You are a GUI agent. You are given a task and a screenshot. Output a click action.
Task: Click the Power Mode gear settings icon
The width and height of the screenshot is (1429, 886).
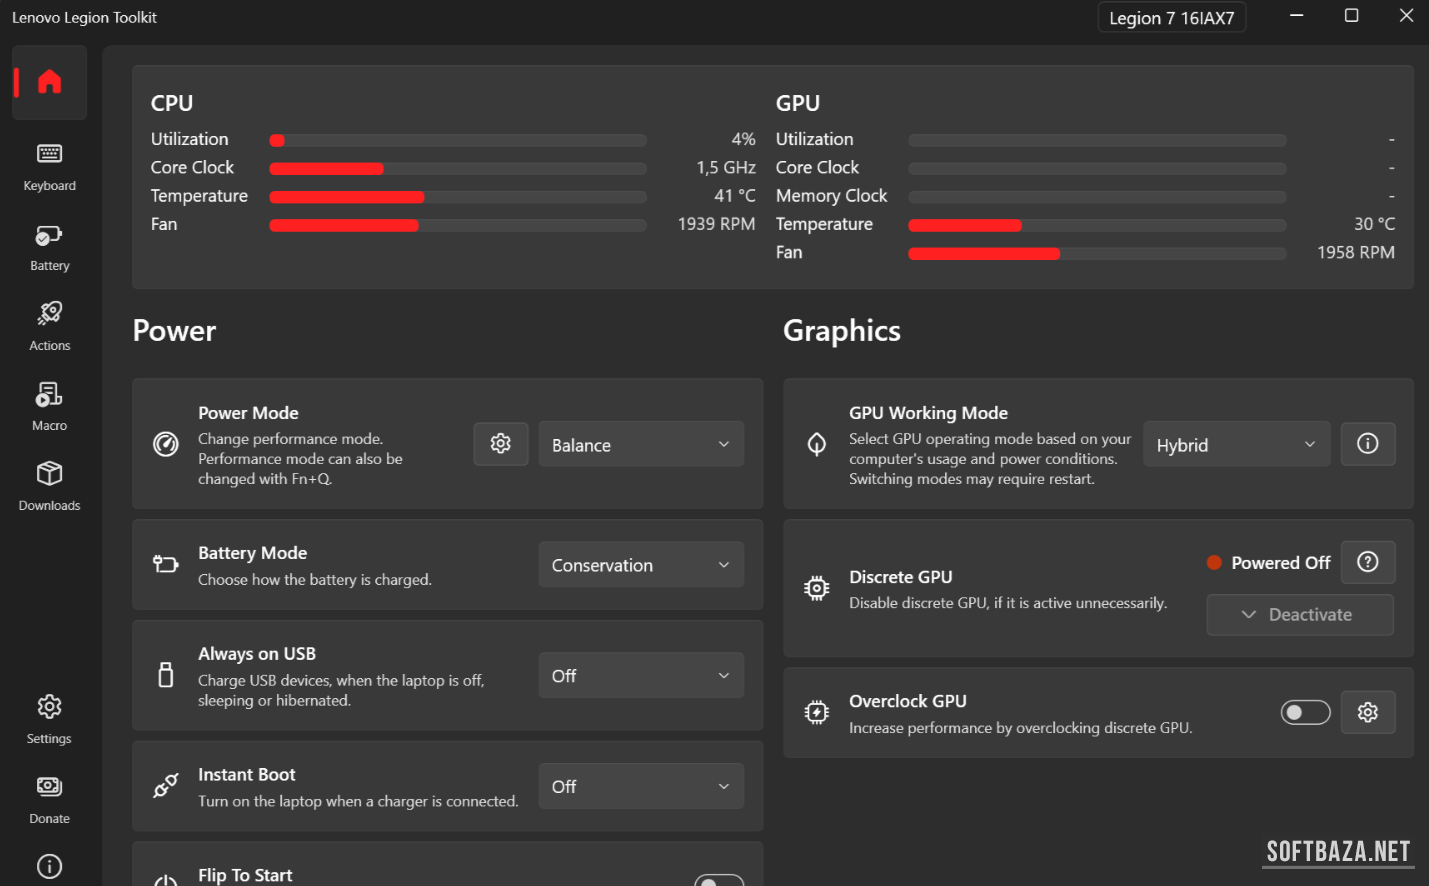500,444
